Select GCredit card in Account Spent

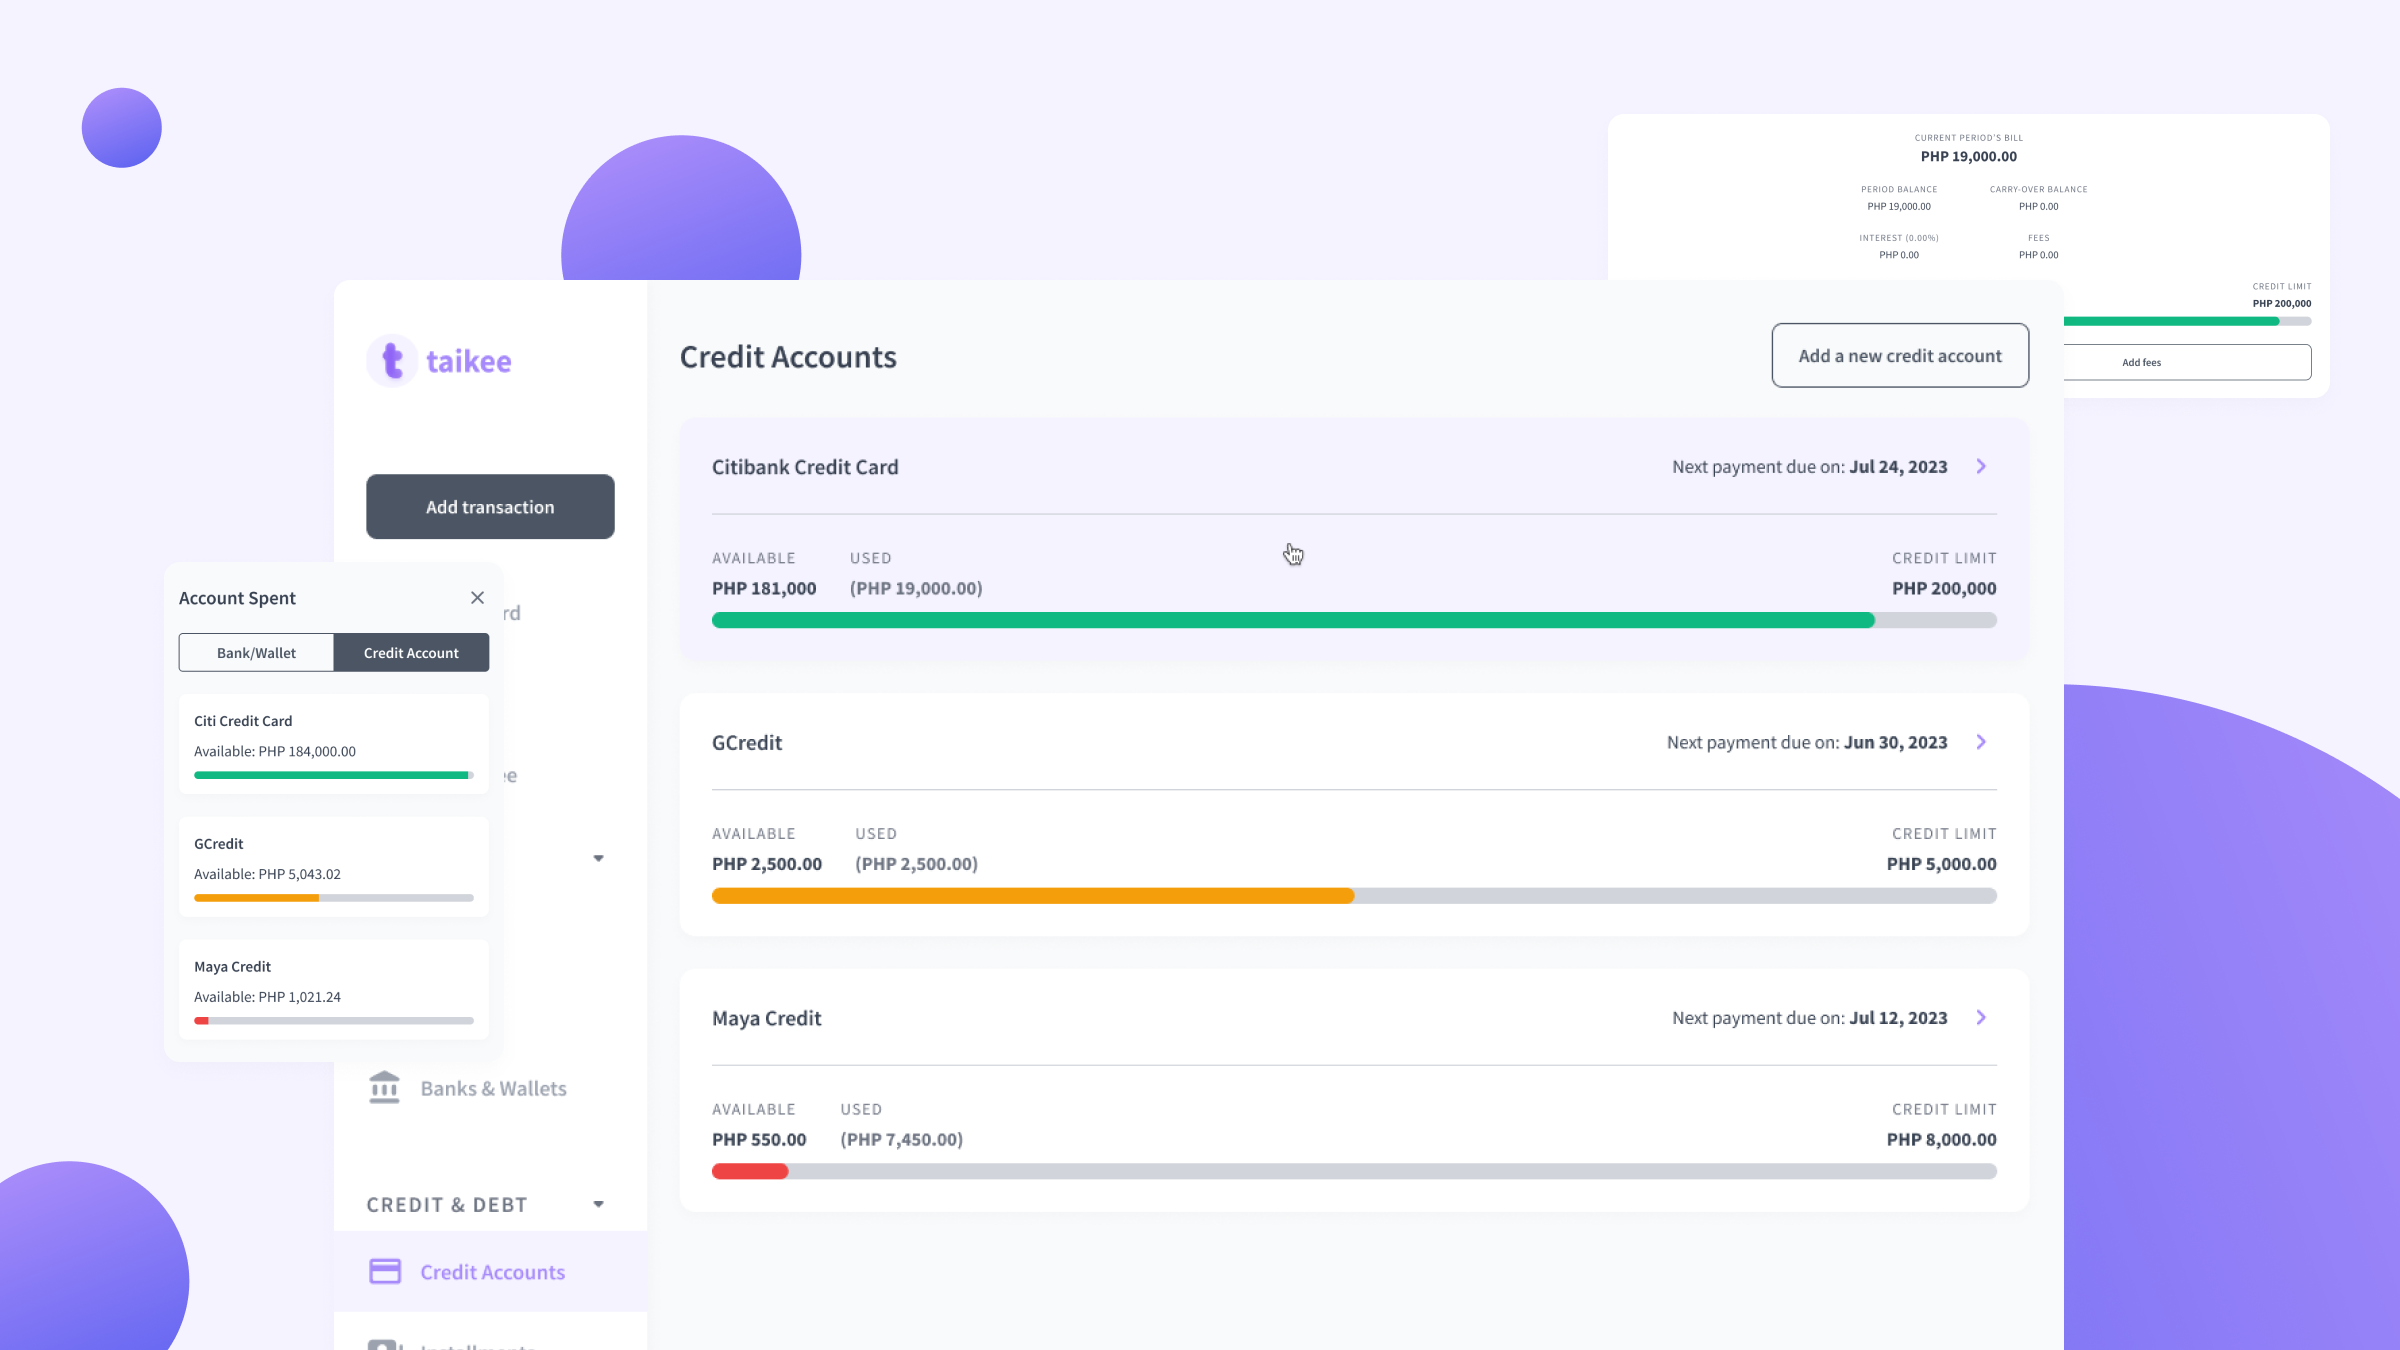coord(334,867)
